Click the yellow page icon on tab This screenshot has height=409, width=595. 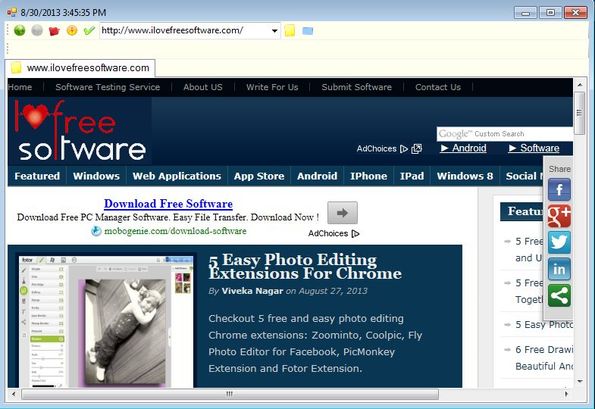[16, 68]
